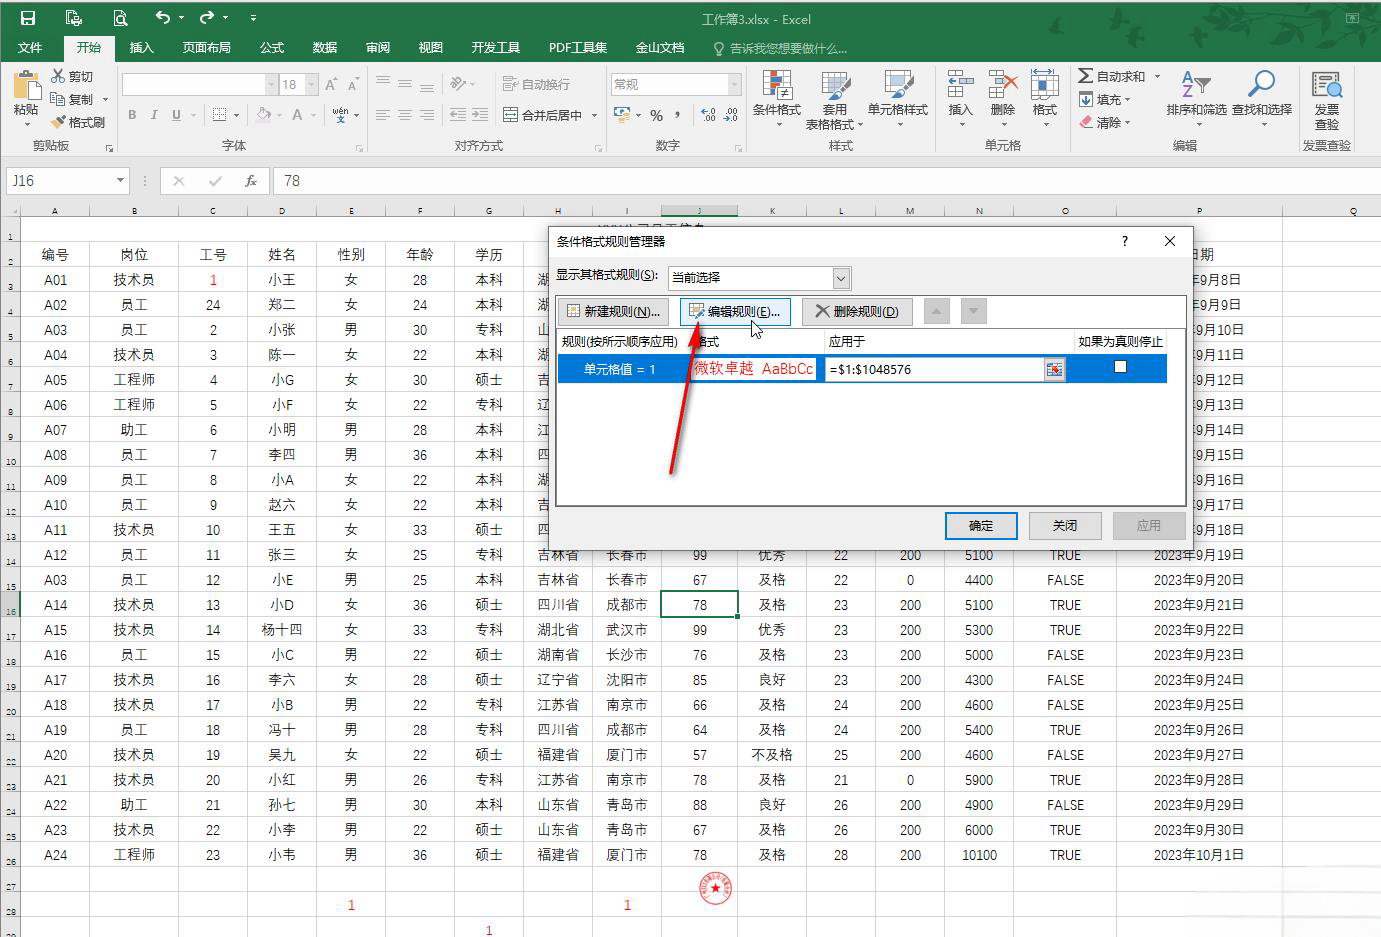Click the fill color bucket button

[x=263, y=115]
